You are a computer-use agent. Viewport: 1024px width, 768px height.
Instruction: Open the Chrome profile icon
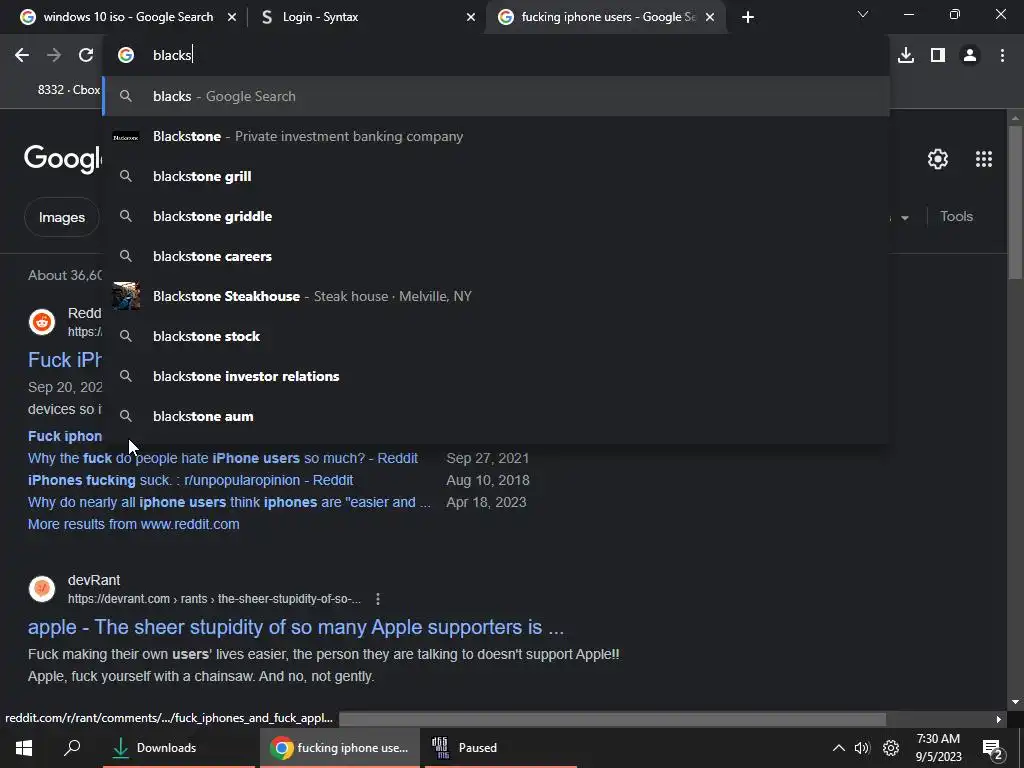pos(970,56)
